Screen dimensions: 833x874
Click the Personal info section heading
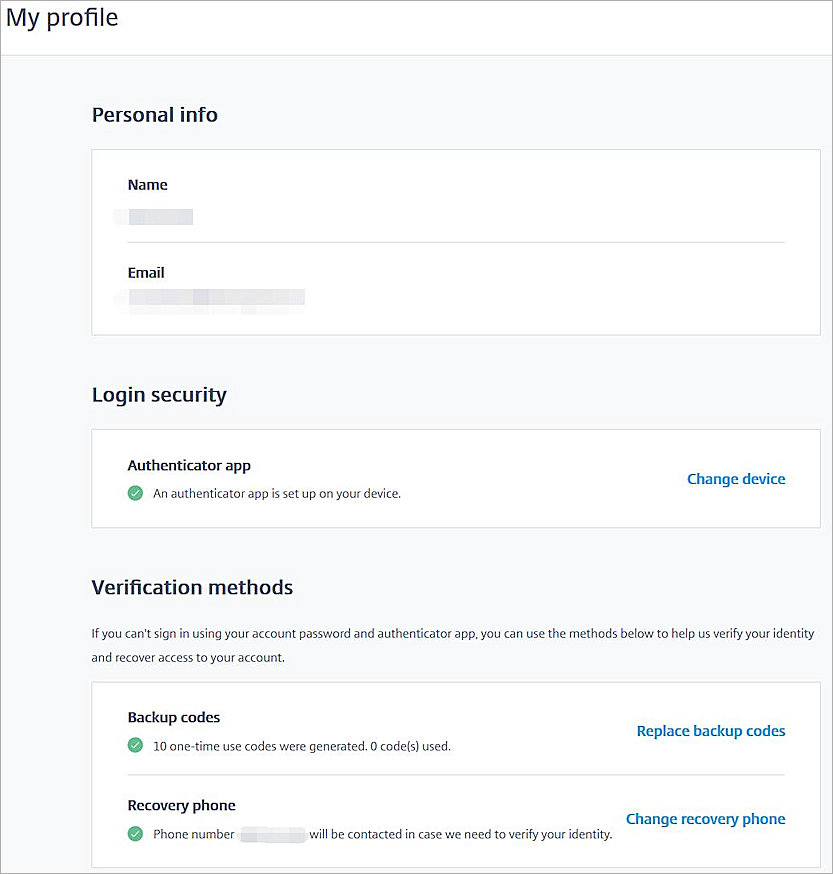(155, 115)
